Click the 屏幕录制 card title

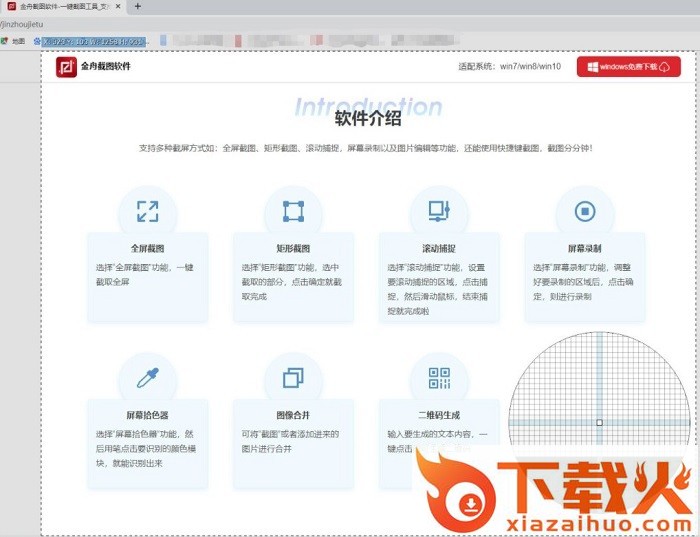pyautogui.click(x=584, y=249)
